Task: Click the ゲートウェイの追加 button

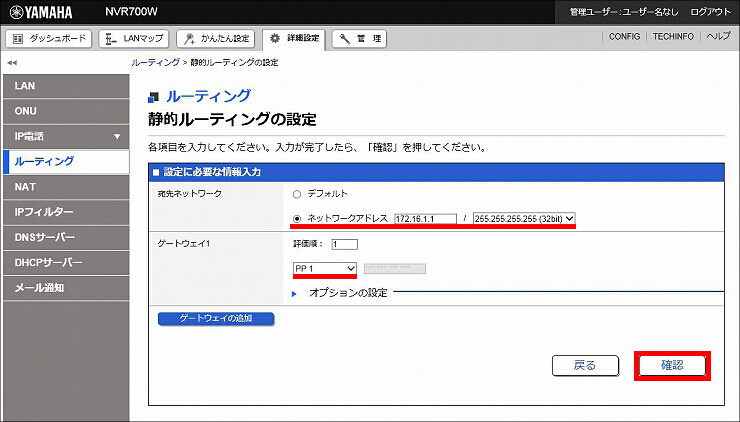Action: [x=216, y=319]
